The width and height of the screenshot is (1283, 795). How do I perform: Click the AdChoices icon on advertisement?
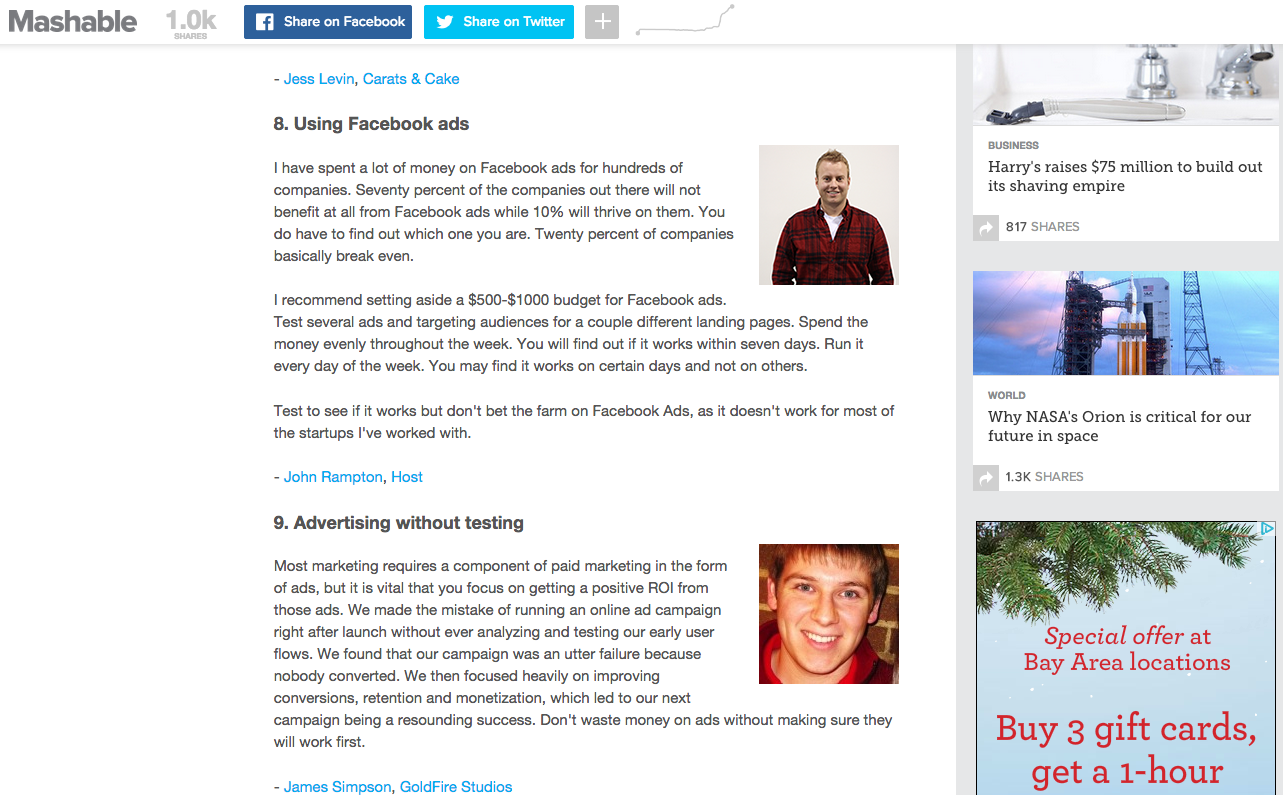click(1267, 529)
